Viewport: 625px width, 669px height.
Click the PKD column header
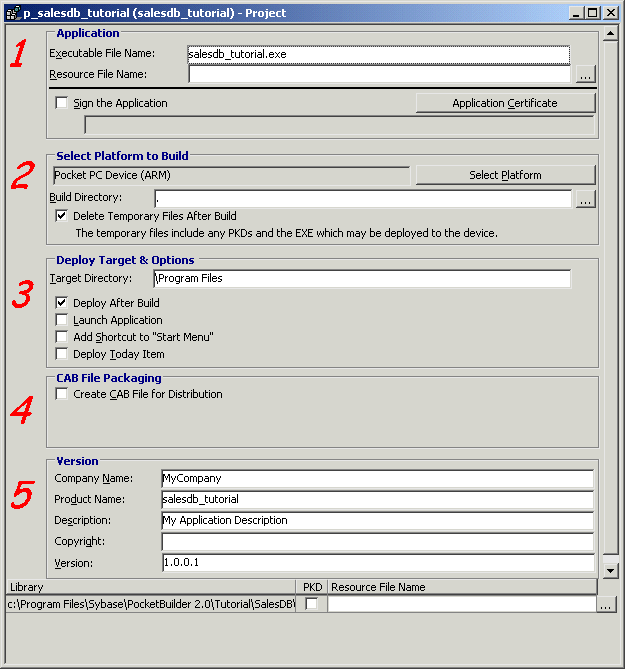(312, 587)
